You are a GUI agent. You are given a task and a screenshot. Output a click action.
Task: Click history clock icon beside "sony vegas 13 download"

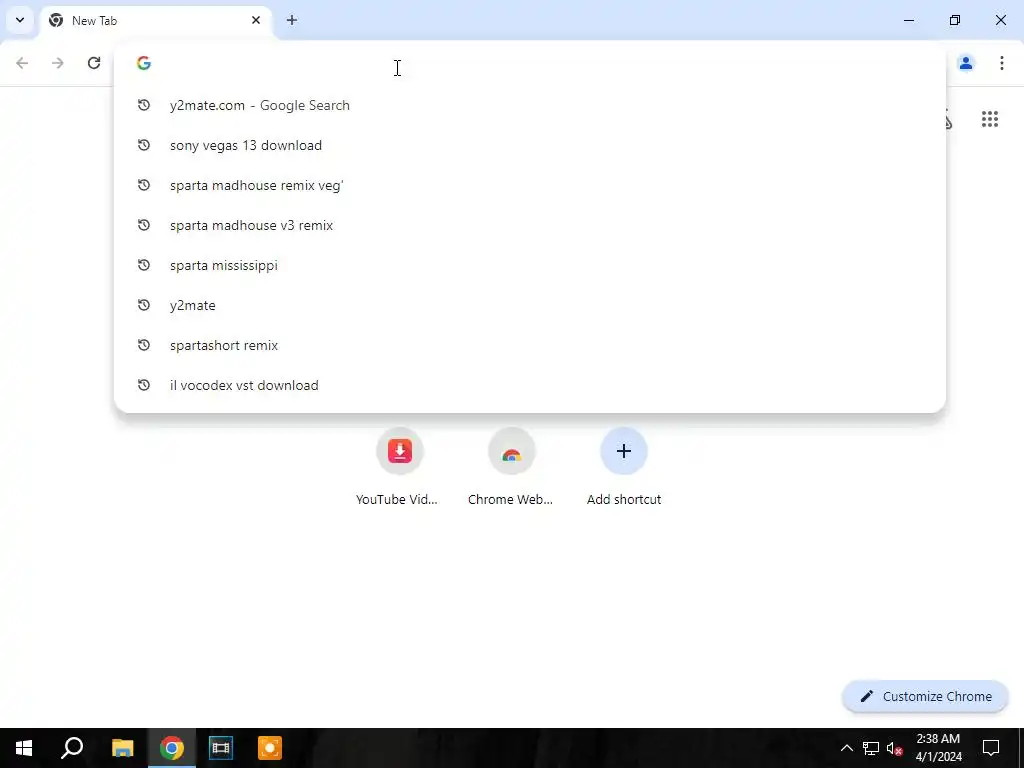[144, 145]
